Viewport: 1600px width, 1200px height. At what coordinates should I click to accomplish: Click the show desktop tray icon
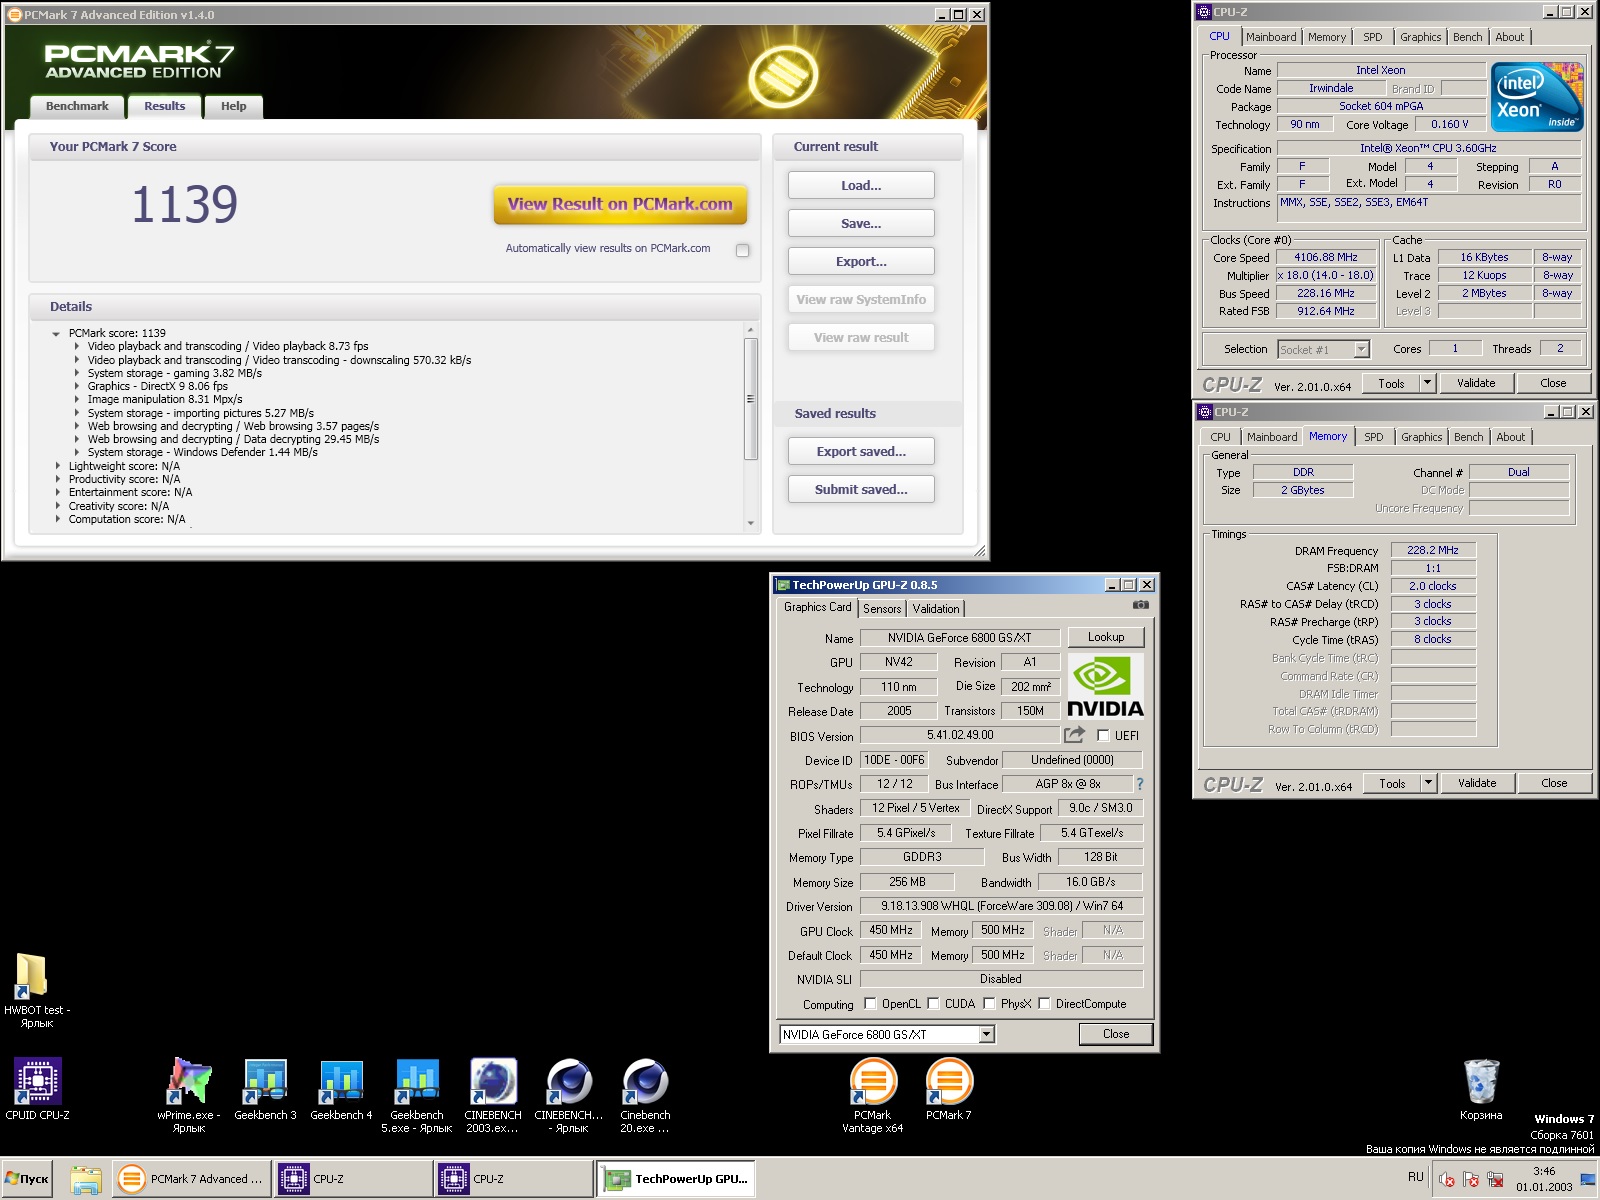click(x=1588, y=1179)
